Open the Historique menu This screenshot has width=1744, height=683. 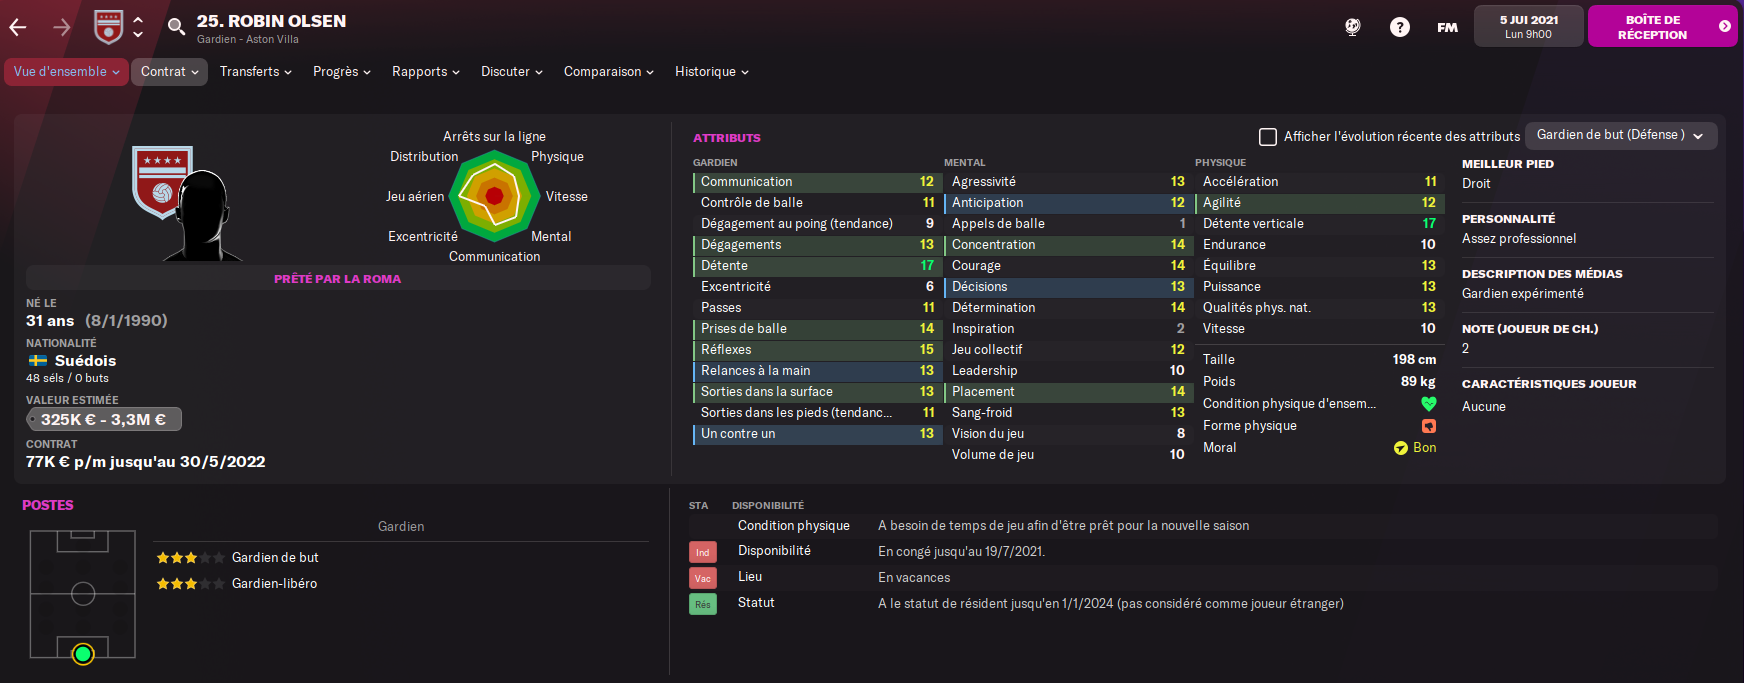pyautogui.click(x=711, y=72)
